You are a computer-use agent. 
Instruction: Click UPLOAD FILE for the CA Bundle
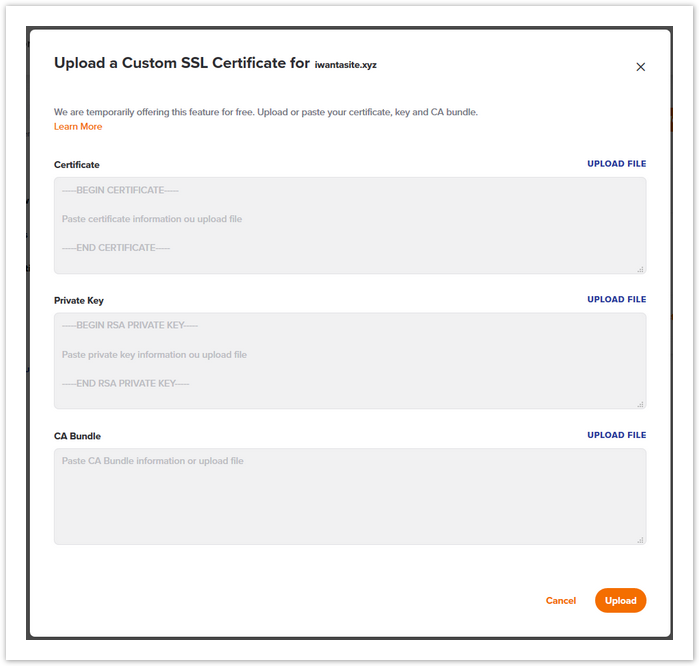[616, 435]
